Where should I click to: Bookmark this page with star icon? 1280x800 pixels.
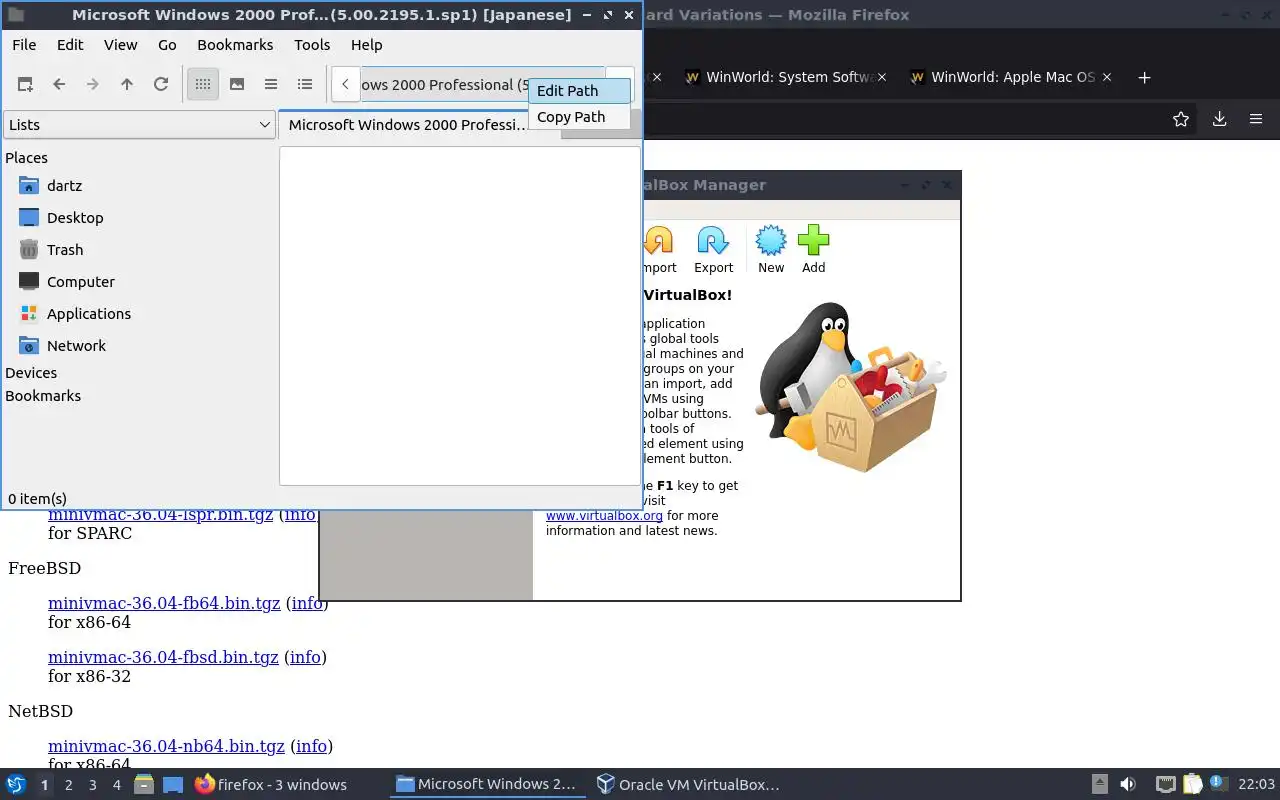[1181, 119]
